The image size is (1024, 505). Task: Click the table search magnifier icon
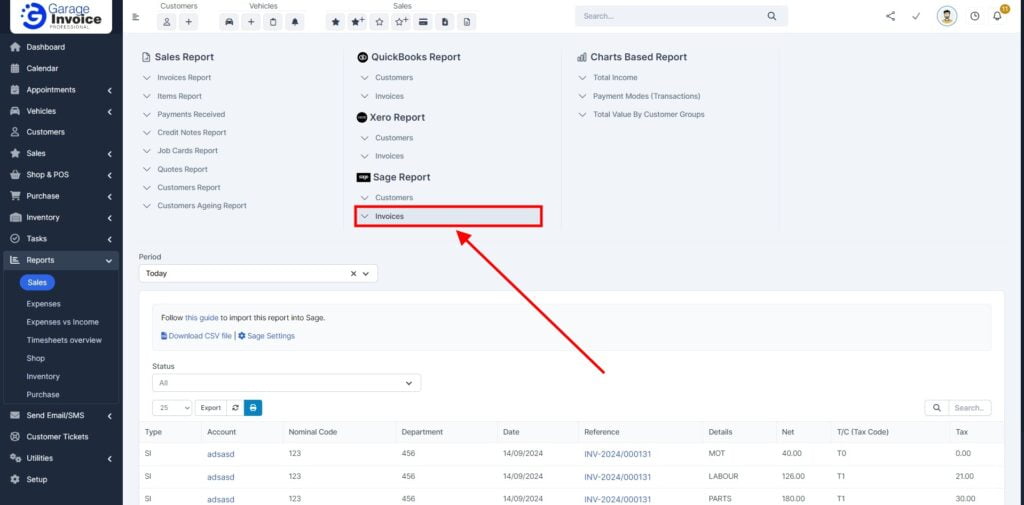(936, 408)
